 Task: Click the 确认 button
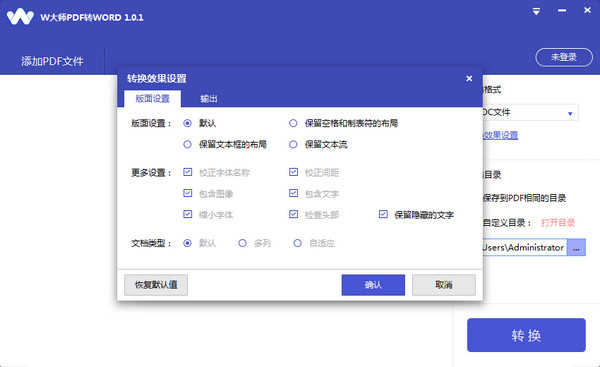tap(373, 285)
